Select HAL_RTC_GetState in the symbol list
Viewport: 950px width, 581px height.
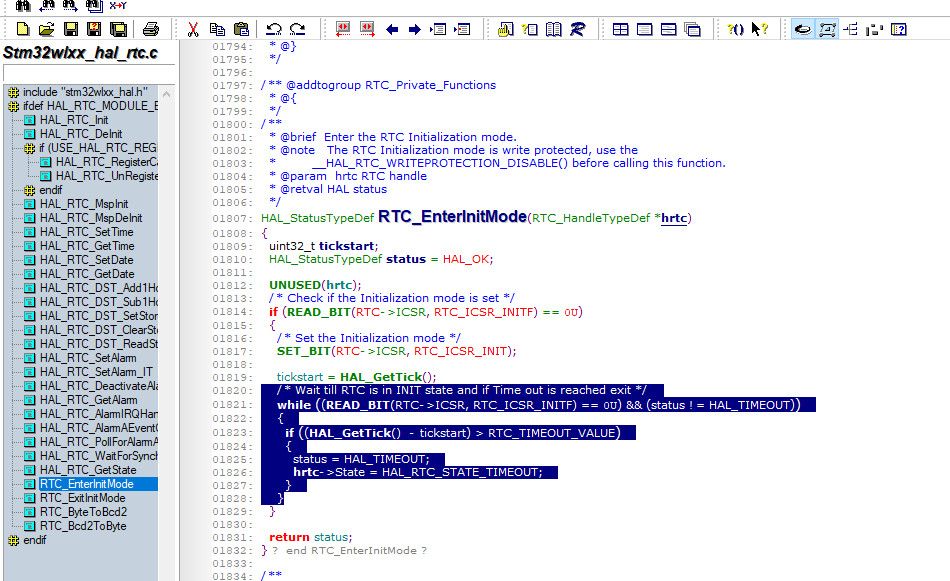pos(88,470)
